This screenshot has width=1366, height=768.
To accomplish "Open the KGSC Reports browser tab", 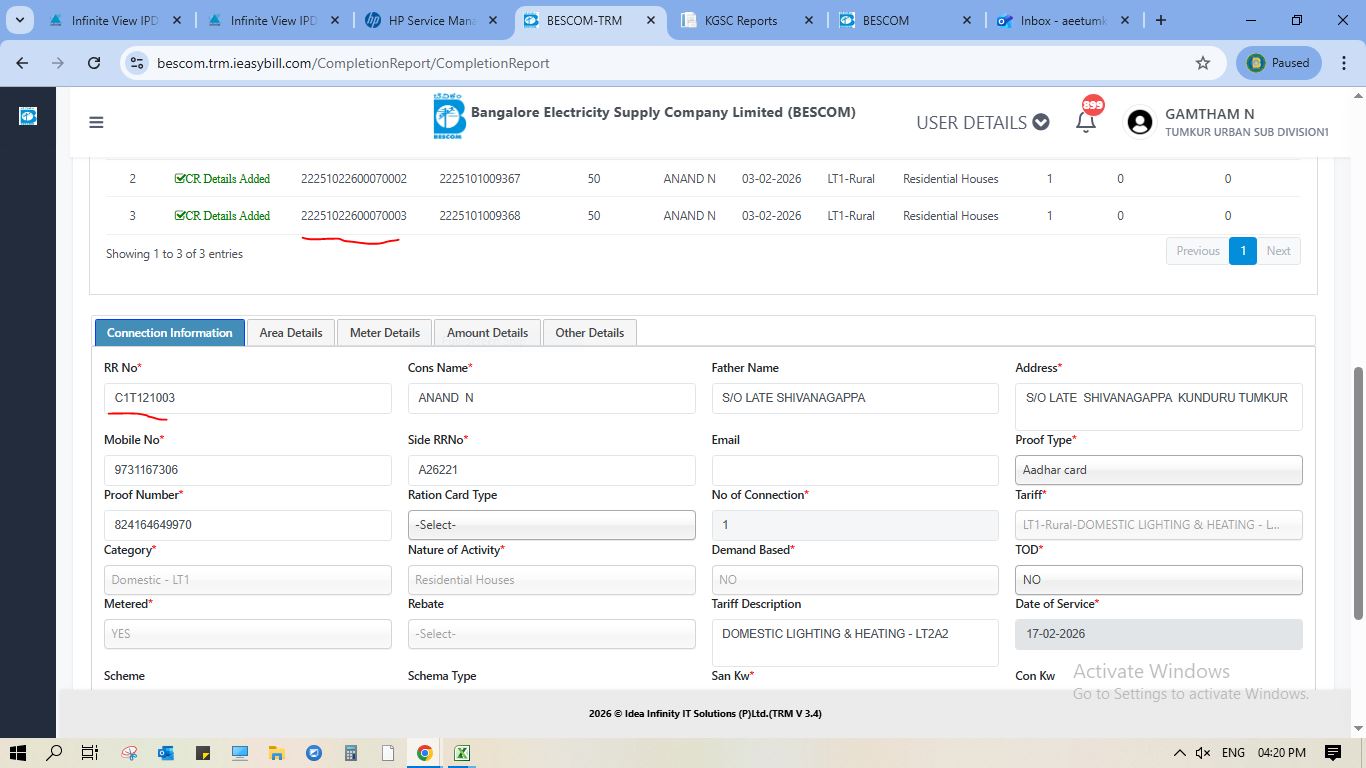I will point(742,20).
